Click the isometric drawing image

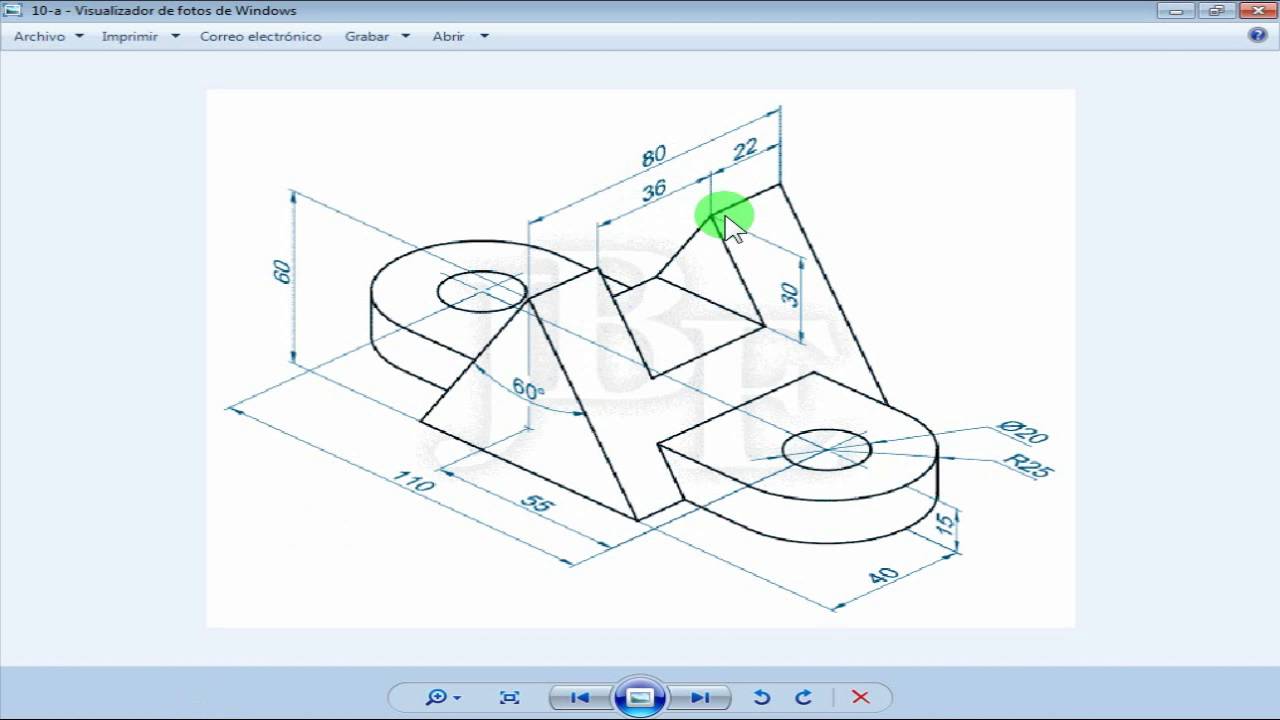[x=640, y=358]
